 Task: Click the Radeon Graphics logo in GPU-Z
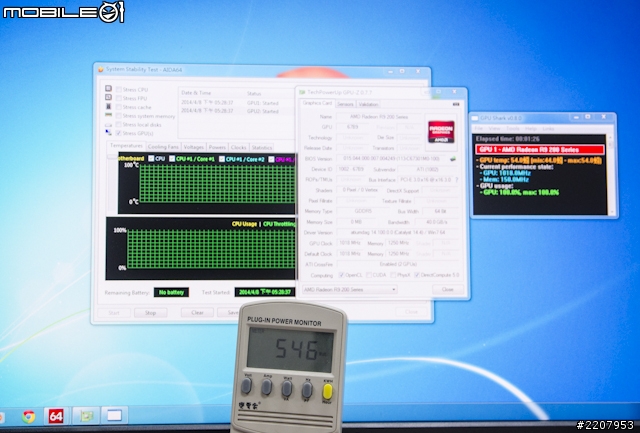point(441,132)
